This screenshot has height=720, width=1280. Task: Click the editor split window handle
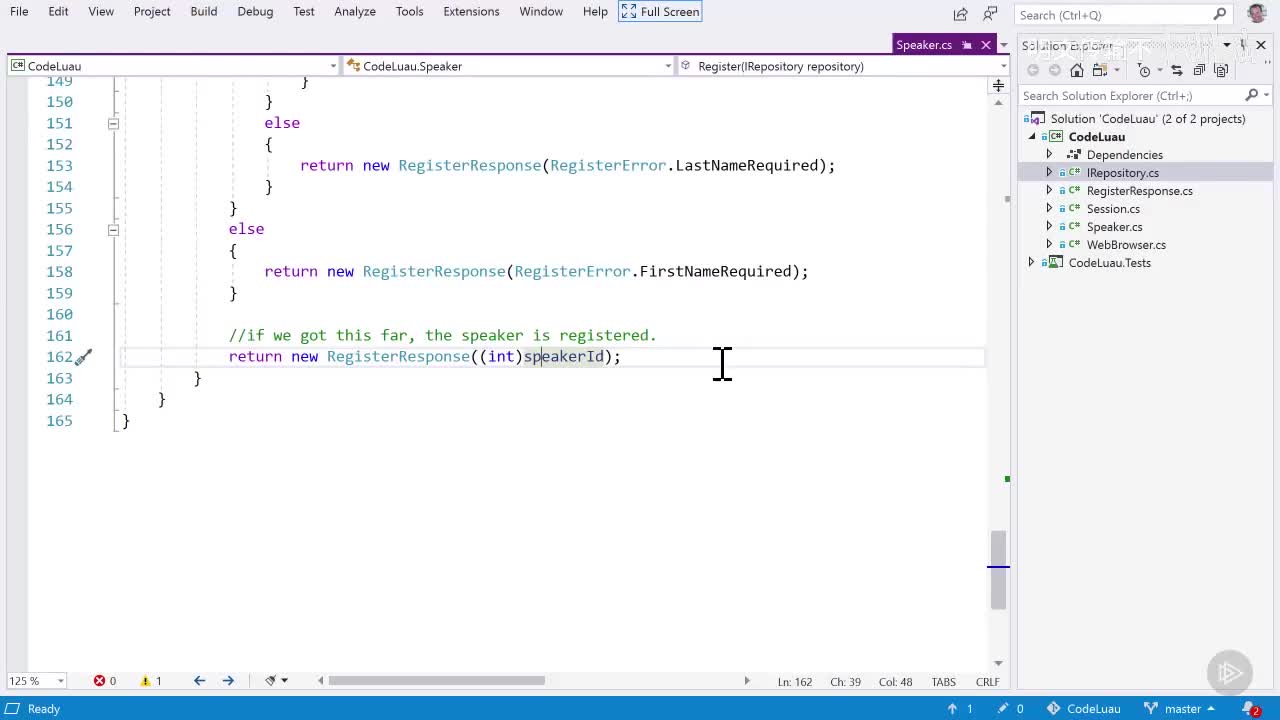click(998, 85)
